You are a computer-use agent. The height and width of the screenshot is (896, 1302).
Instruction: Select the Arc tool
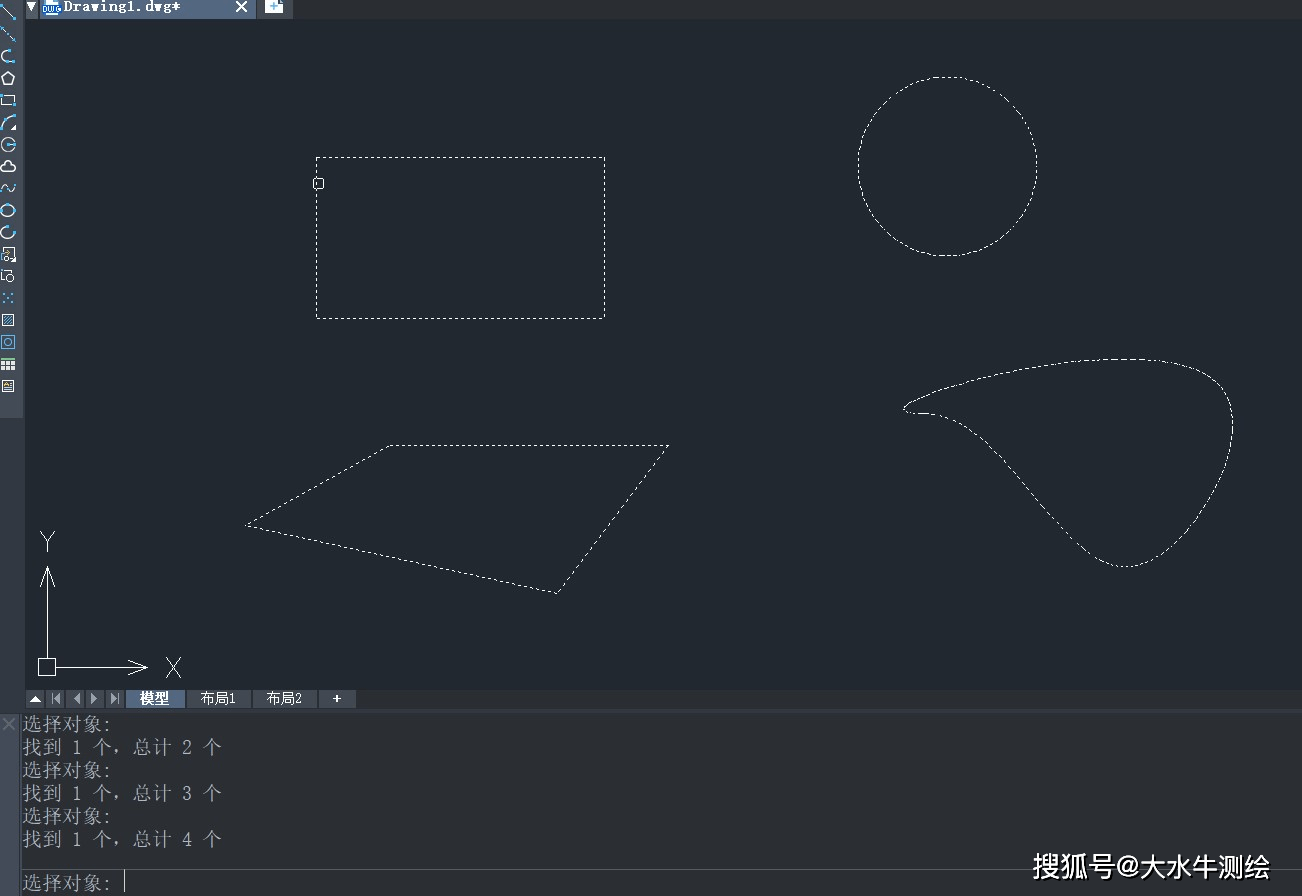pos(8,122)
